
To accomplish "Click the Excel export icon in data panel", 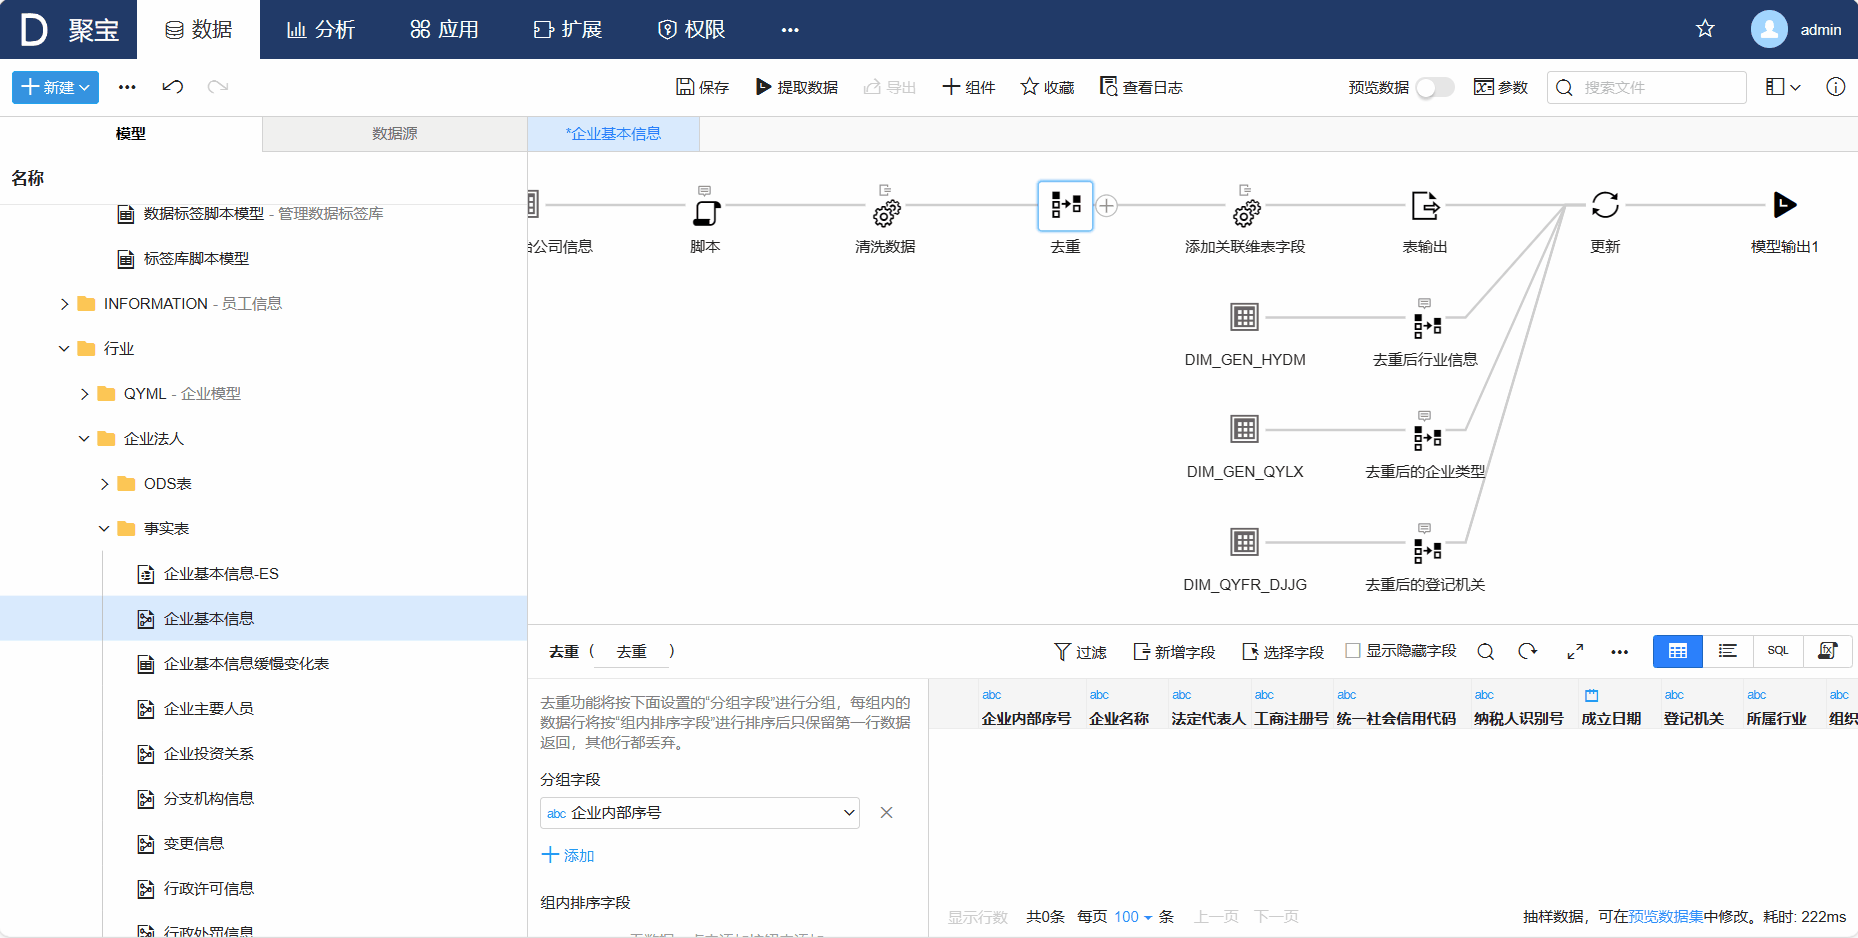I will tap(1828, 651).
